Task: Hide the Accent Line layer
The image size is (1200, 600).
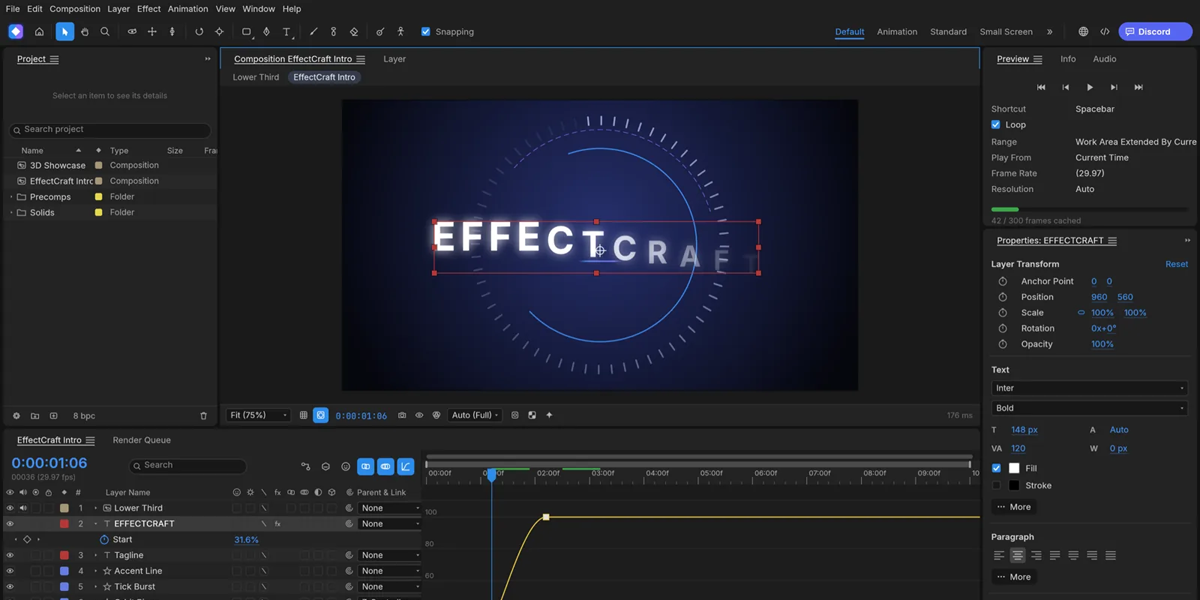Action: [x=10, y=571]
